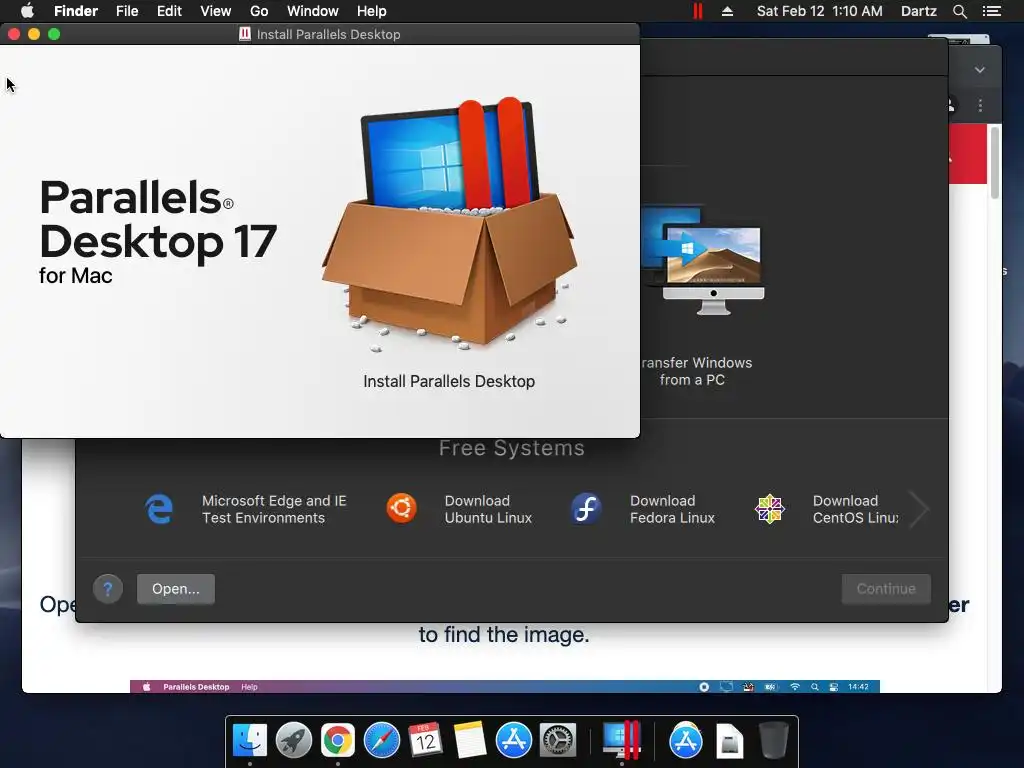The image size is (1024, 768).
Task: Open the View menu
Action: pyautogui.click(x=216, y=11)
